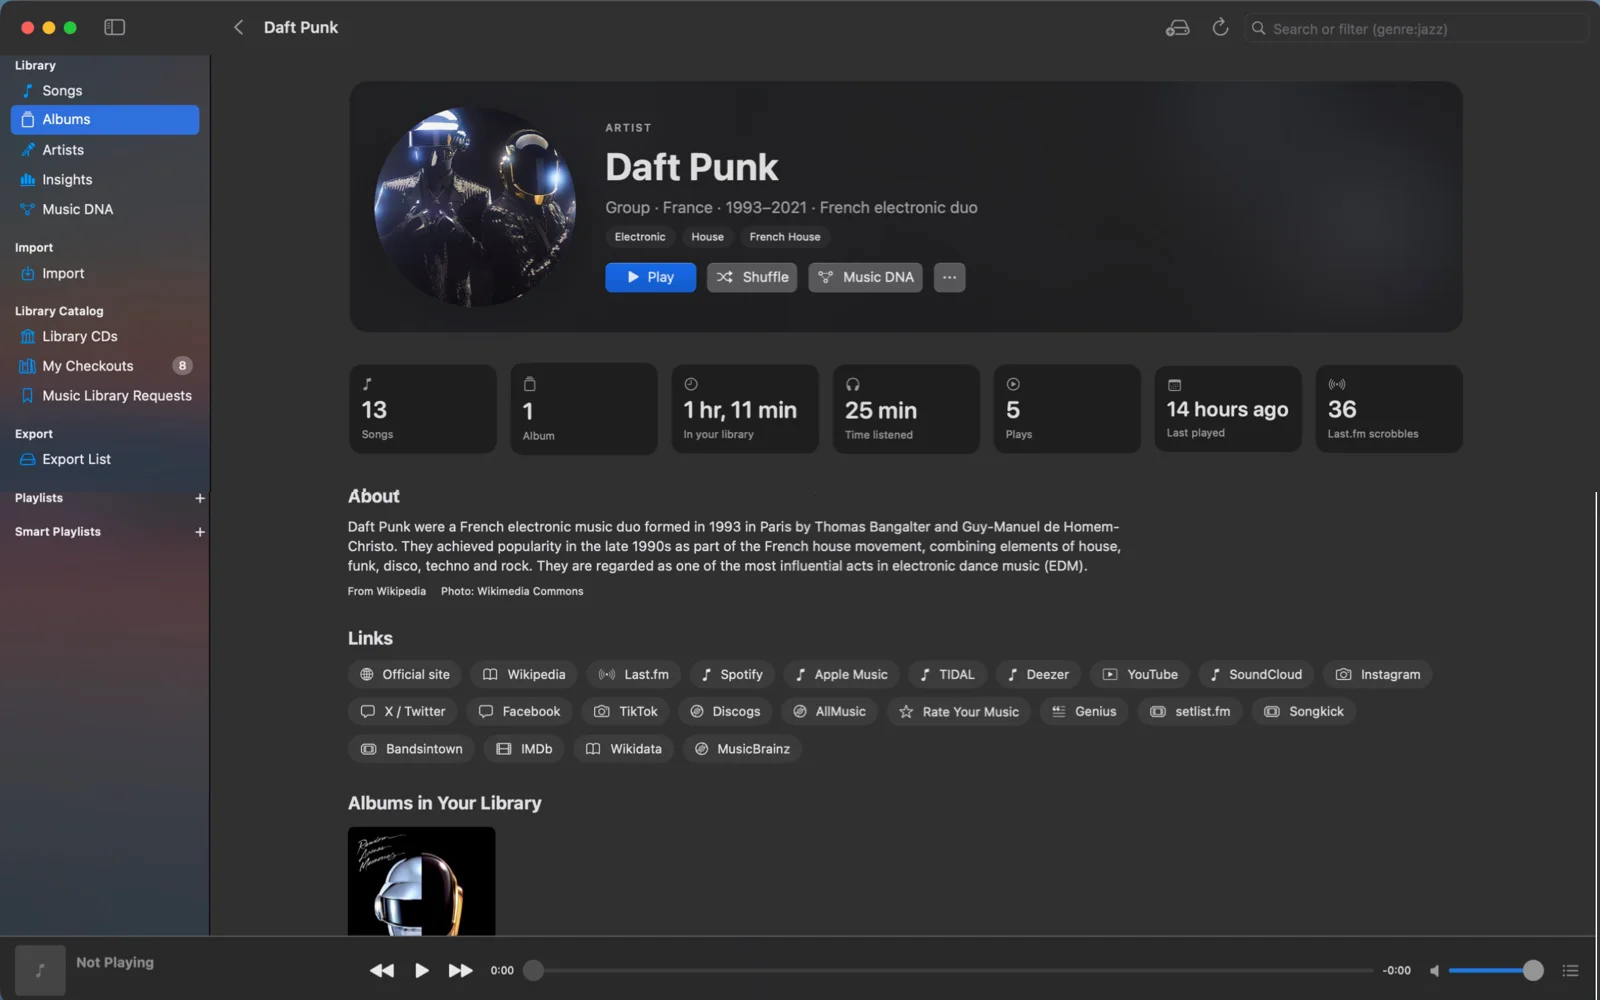Open Songs in the library sidebar
Screen dimensions: 1600x1000
tap(105, 91)
